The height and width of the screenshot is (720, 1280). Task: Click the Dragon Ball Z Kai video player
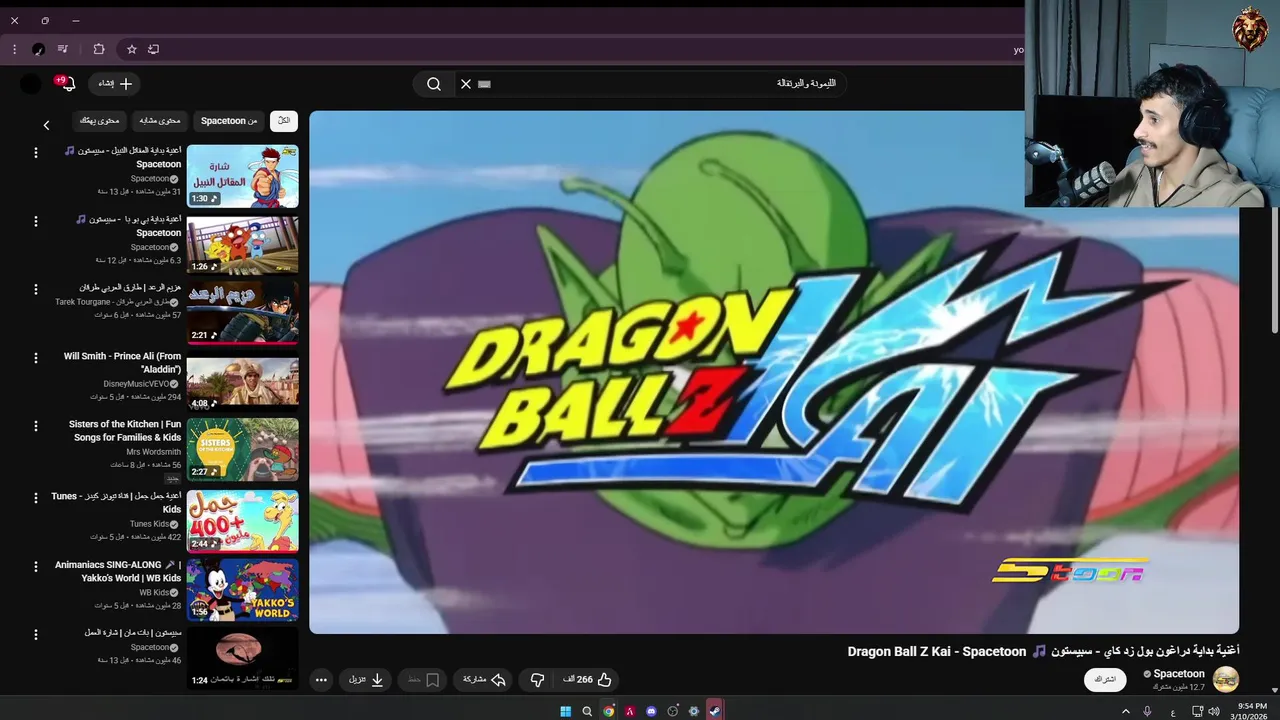(x=774, y=372)
